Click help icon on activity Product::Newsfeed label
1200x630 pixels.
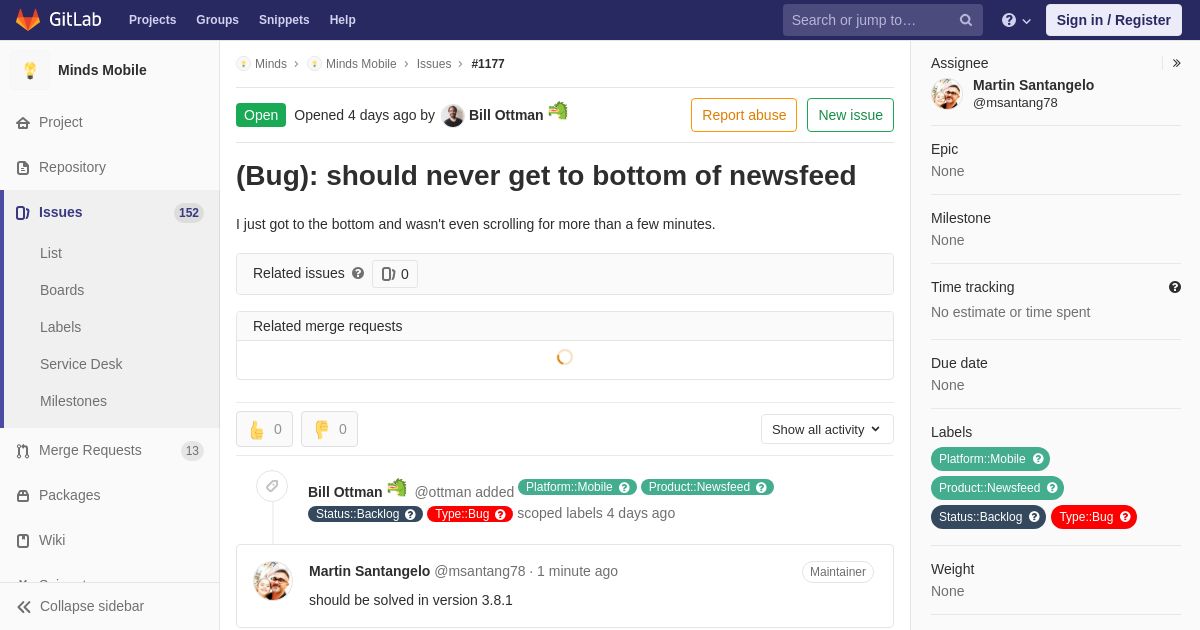761,488
